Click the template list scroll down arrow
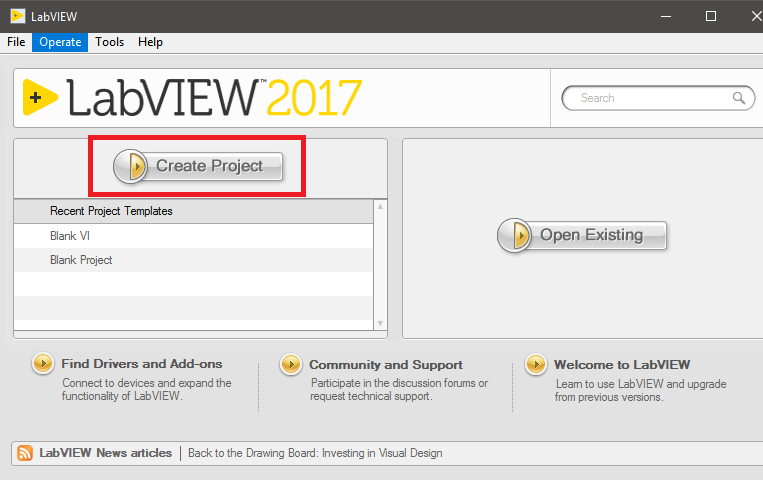Screen dimensions: 763x480 pyautogui.click(x=380, y=323)
